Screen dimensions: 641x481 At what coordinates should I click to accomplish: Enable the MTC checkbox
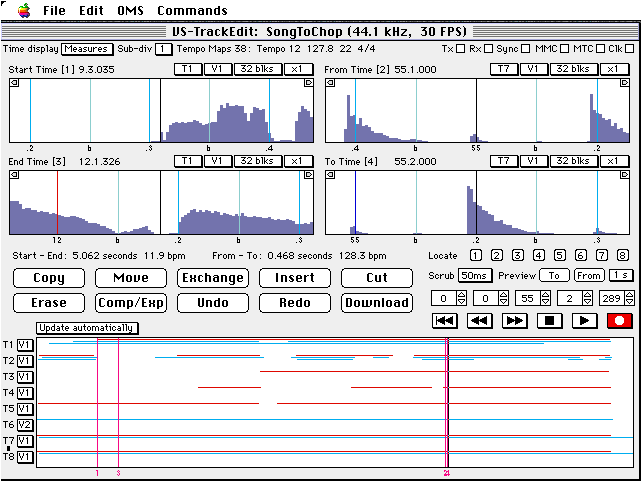coord(600,49)
